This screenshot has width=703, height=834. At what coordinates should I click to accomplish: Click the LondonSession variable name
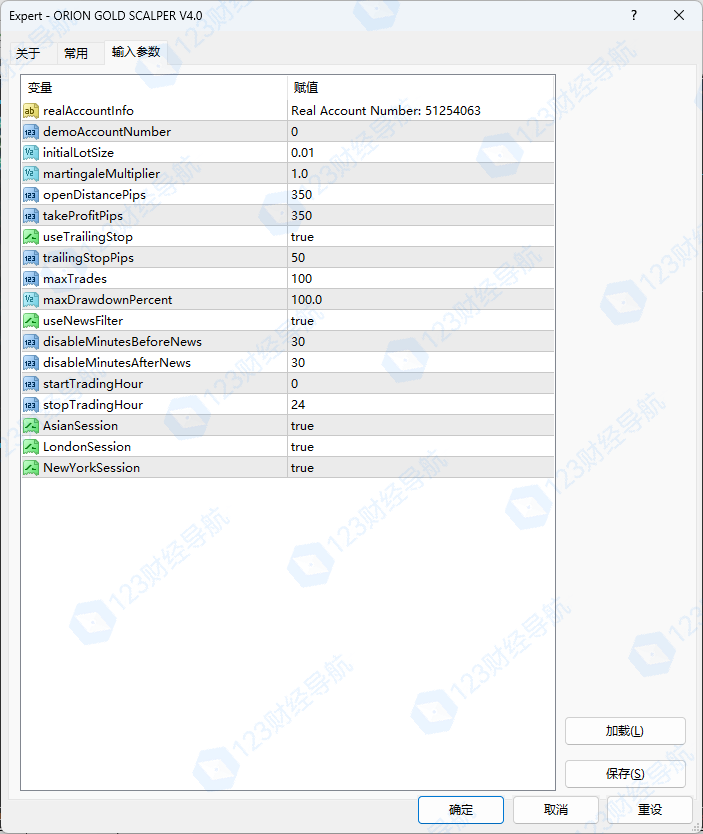click(87, 447)
